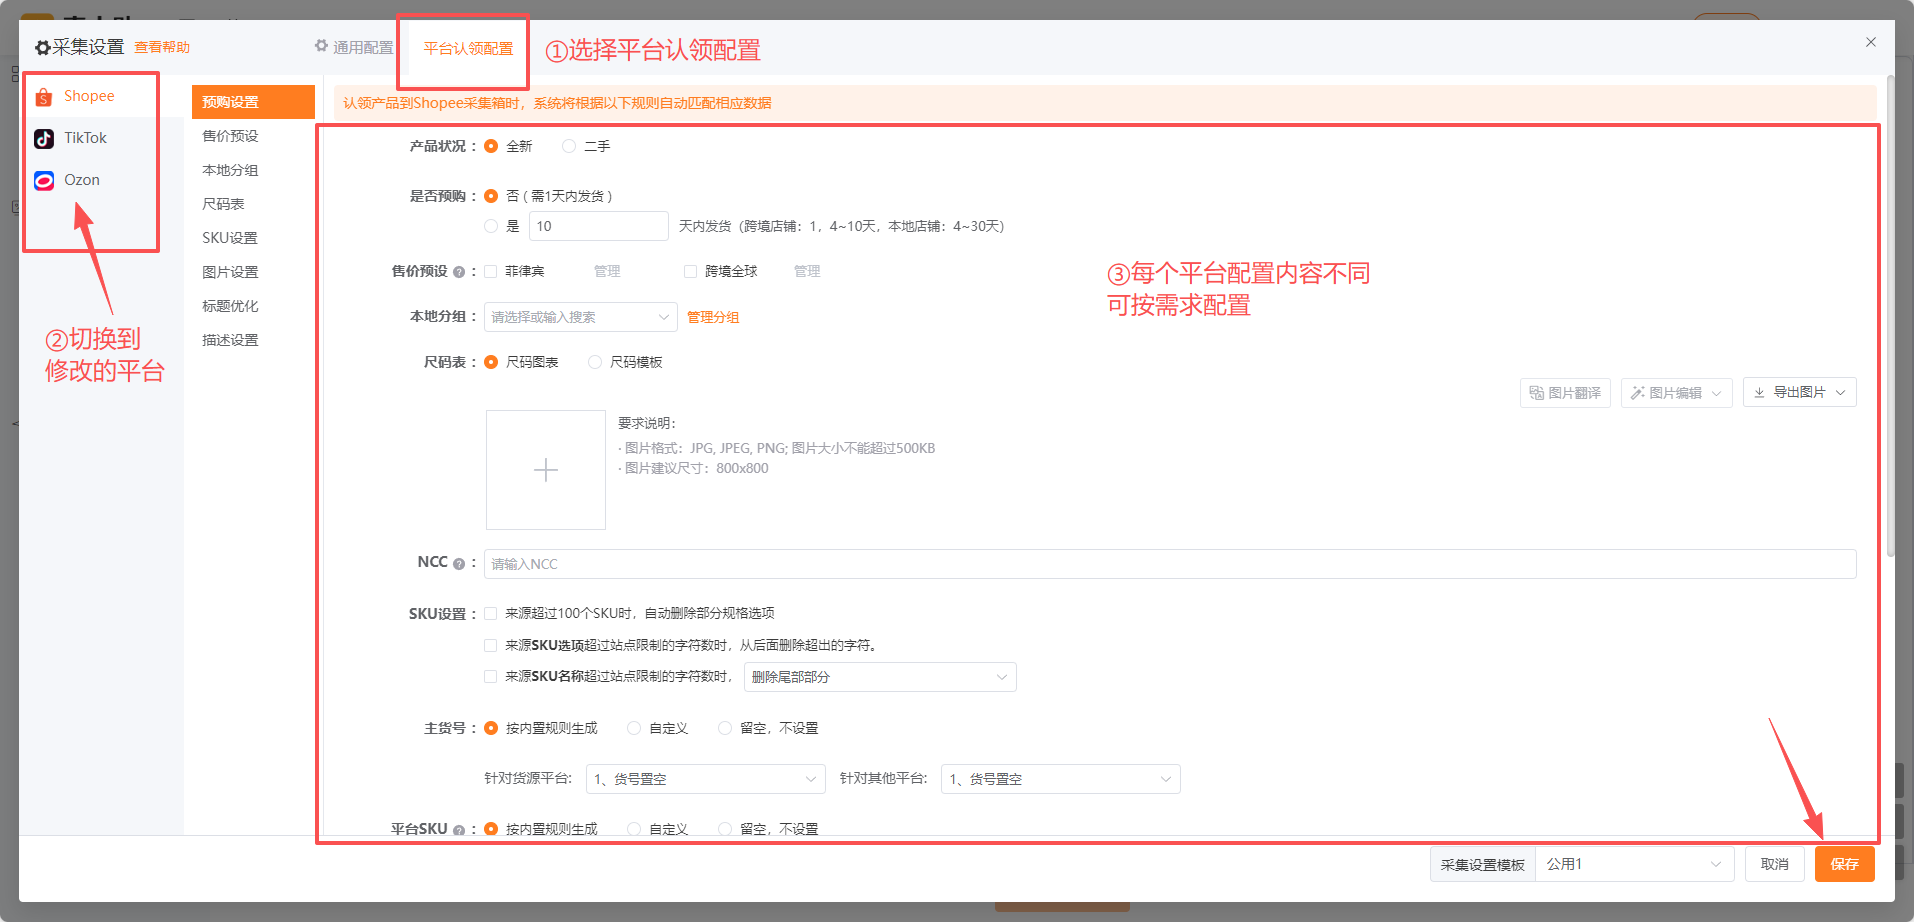Open the 针对其他平台 dropdown
1914x922 pixels.
[x=1061, y=779]
